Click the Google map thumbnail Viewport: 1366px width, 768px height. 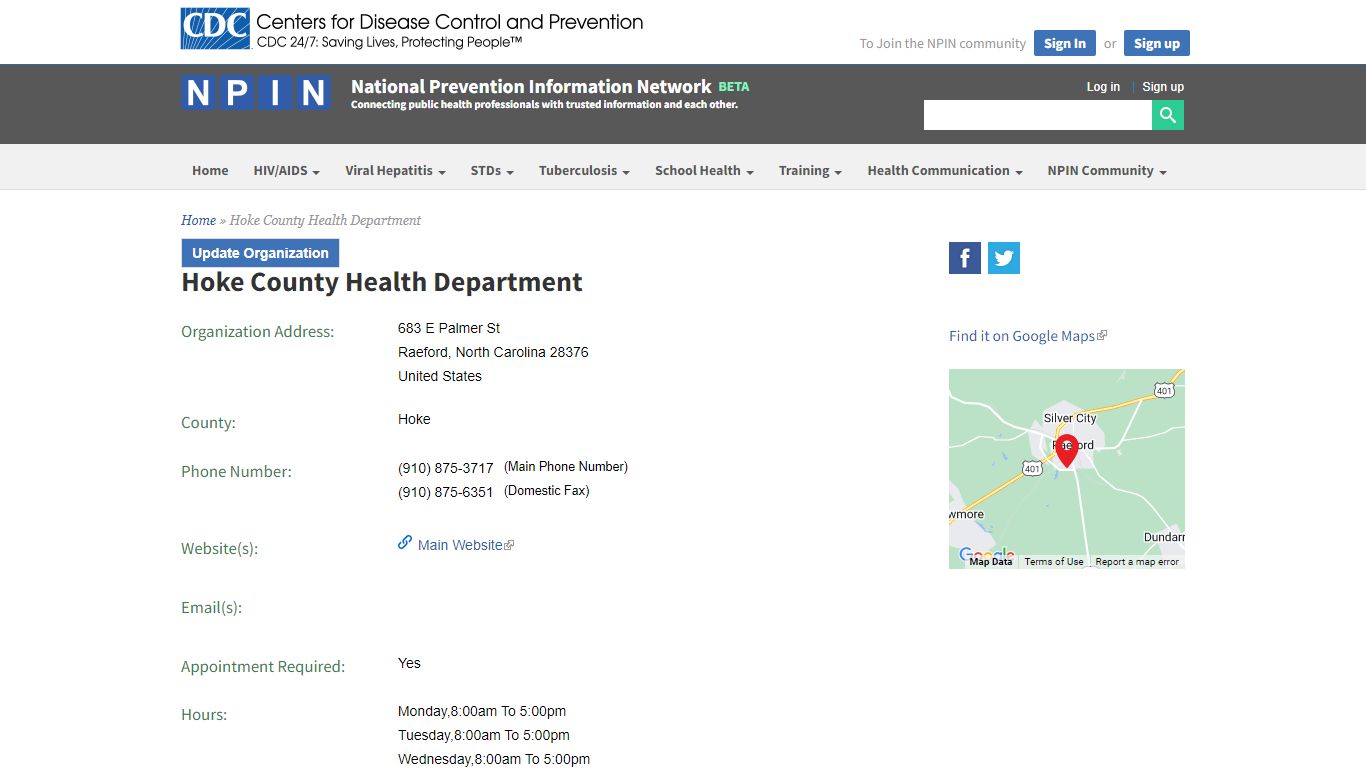tap(1067, 469)
